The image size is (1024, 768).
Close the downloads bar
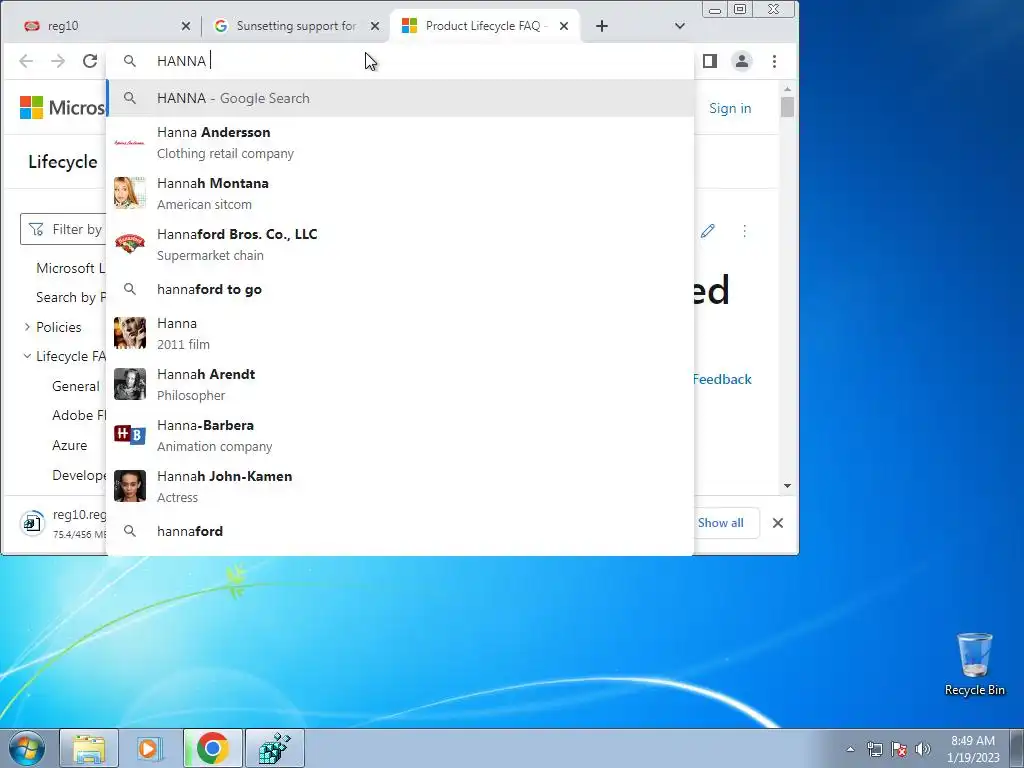point(778,523)
